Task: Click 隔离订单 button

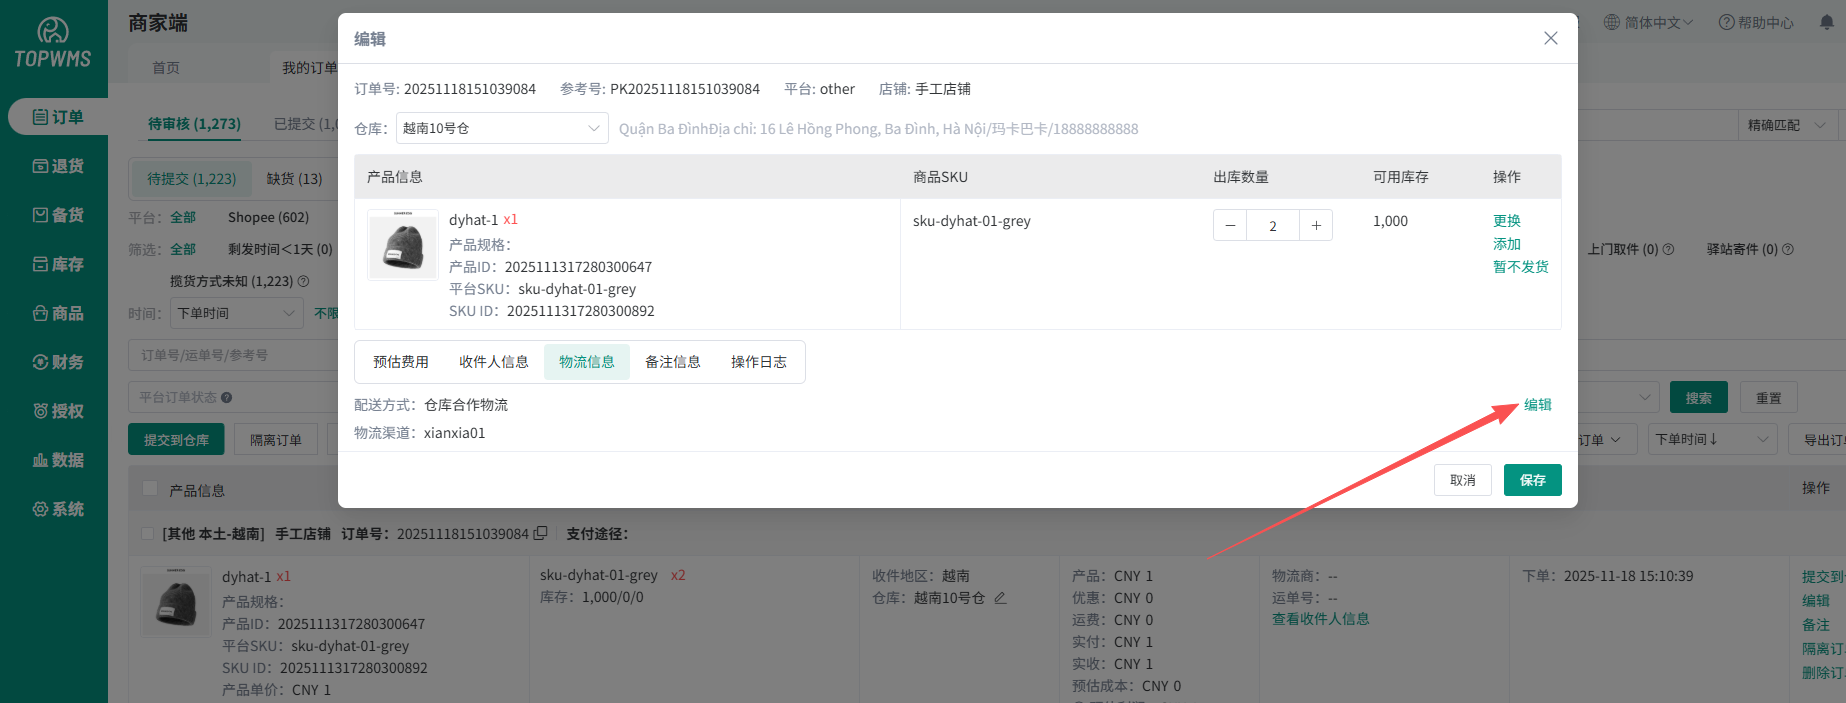Action: 276,440
